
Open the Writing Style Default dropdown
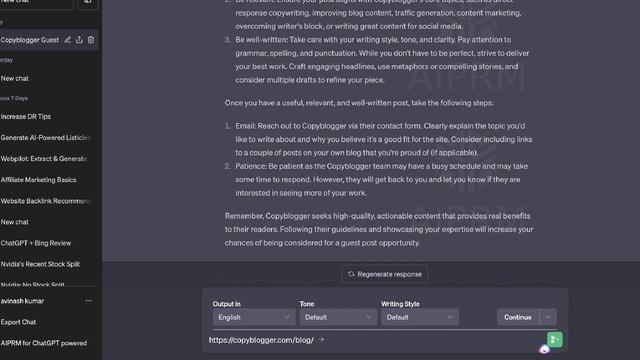tap(420, 317)
